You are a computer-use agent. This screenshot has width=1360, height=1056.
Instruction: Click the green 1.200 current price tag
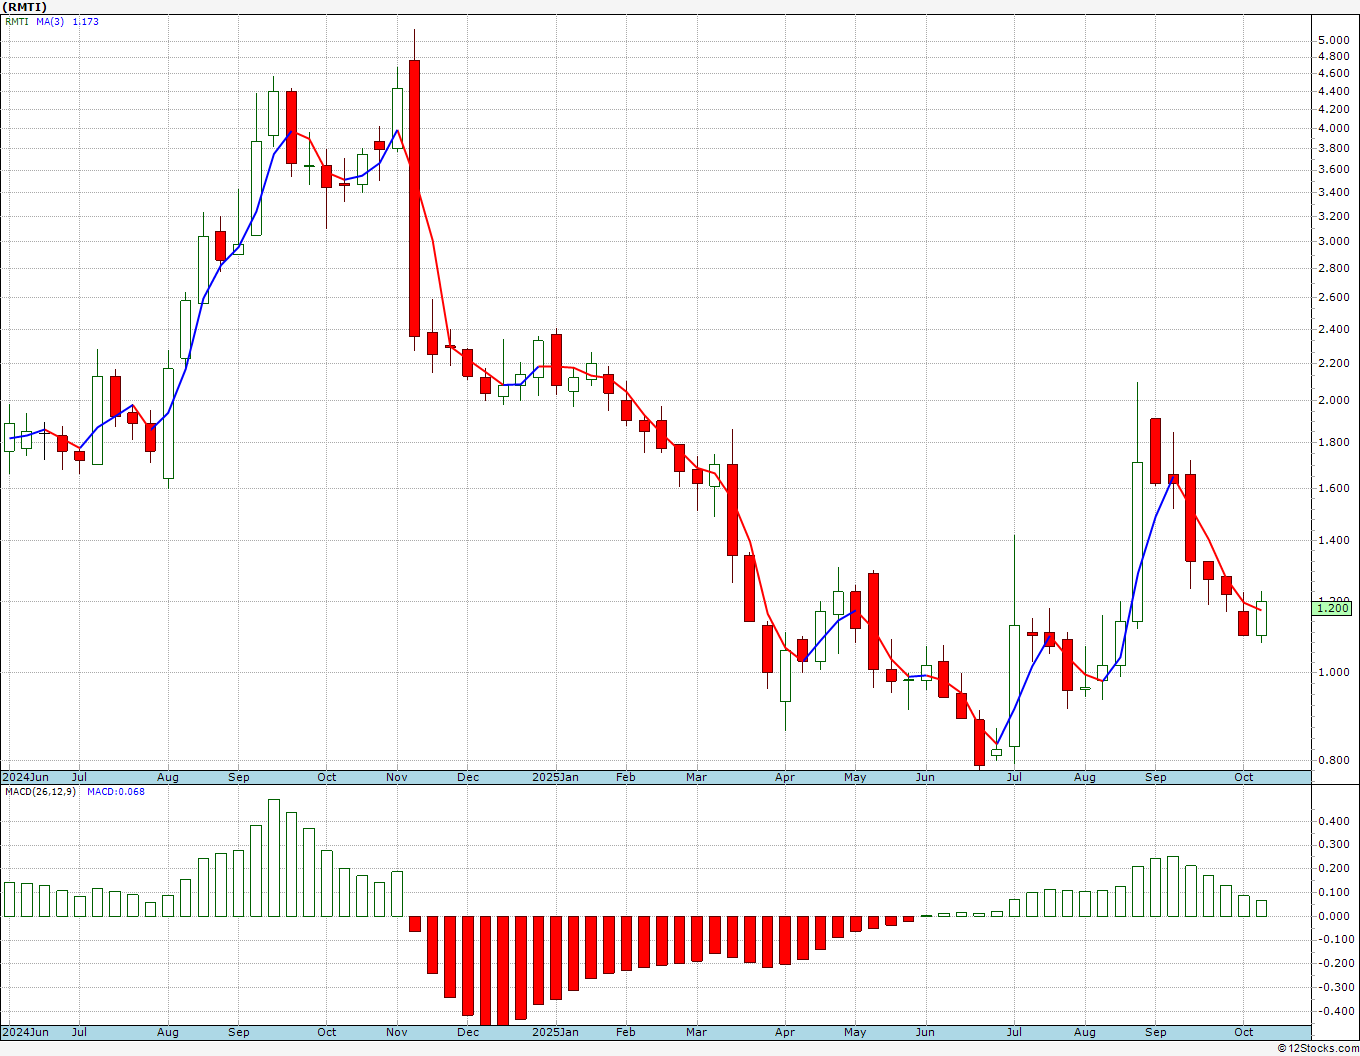[1333, 607]
